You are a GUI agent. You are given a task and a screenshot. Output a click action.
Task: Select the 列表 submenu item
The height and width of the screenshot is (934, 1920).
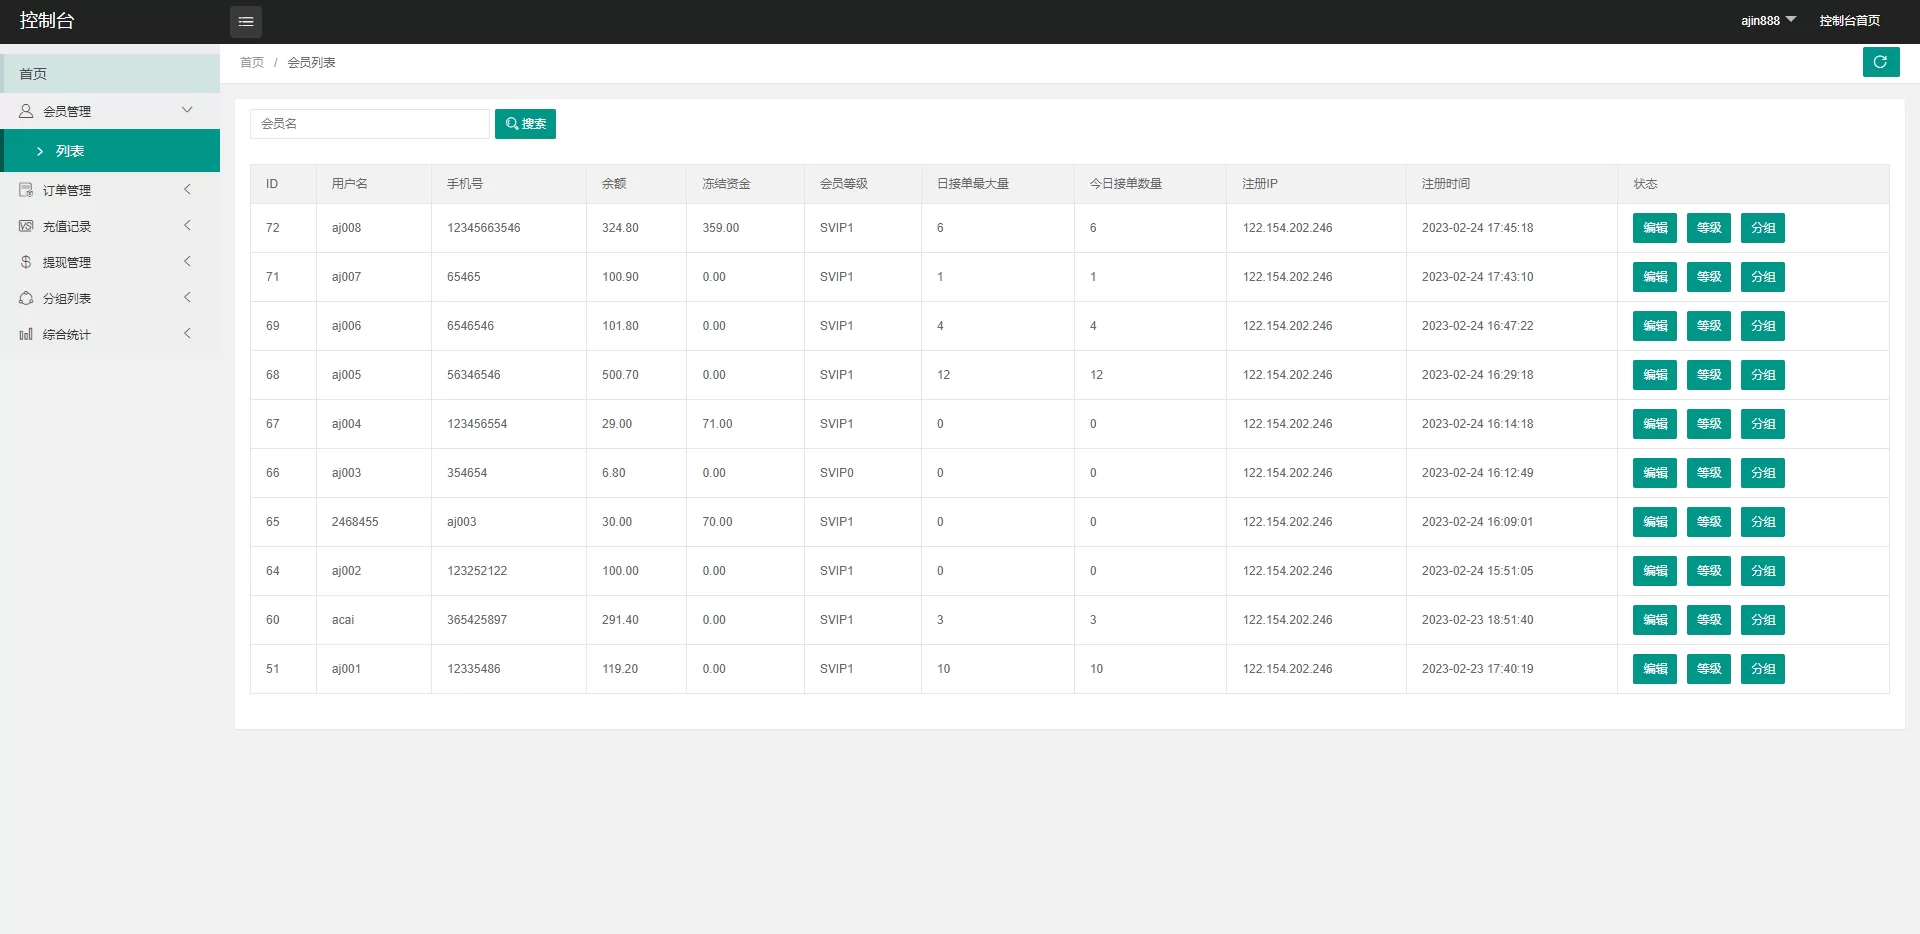(70, 151)
